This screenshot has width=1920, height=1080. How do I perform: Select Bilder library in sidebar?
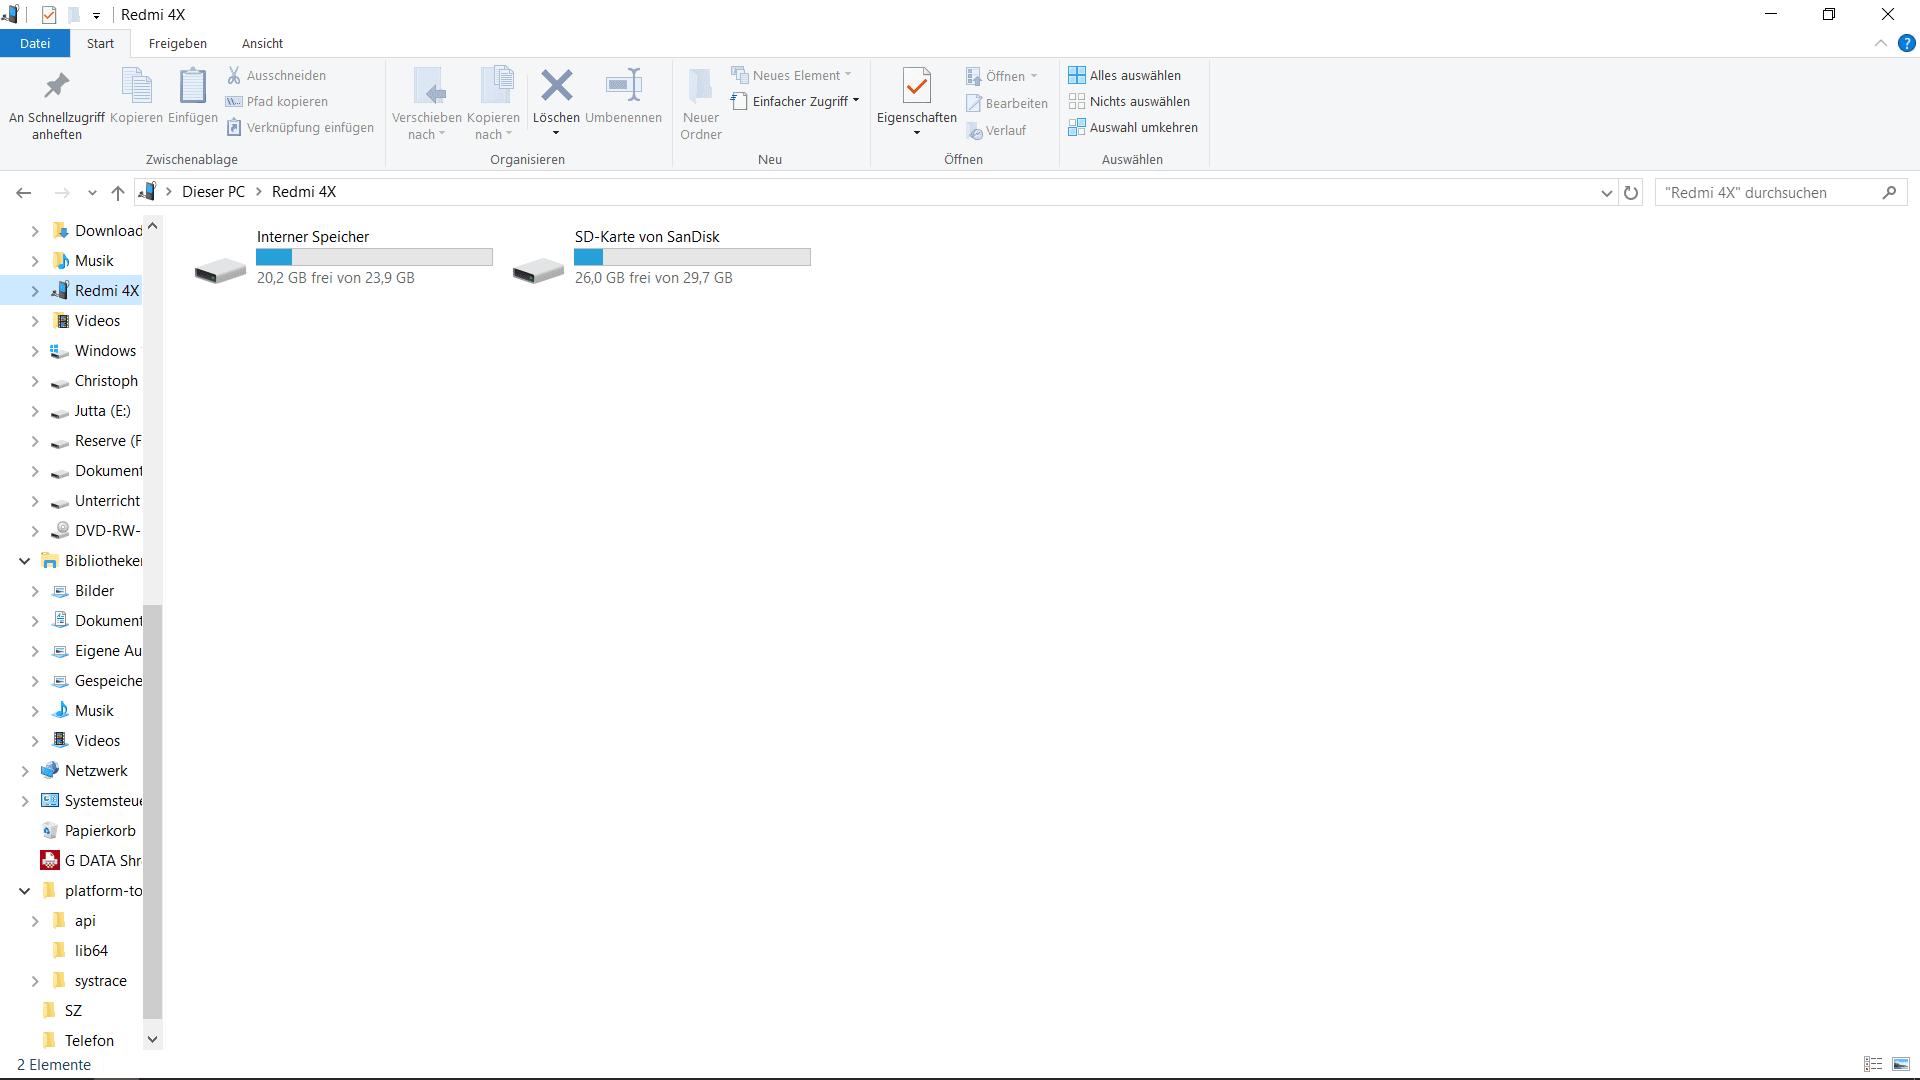(94, 591)
